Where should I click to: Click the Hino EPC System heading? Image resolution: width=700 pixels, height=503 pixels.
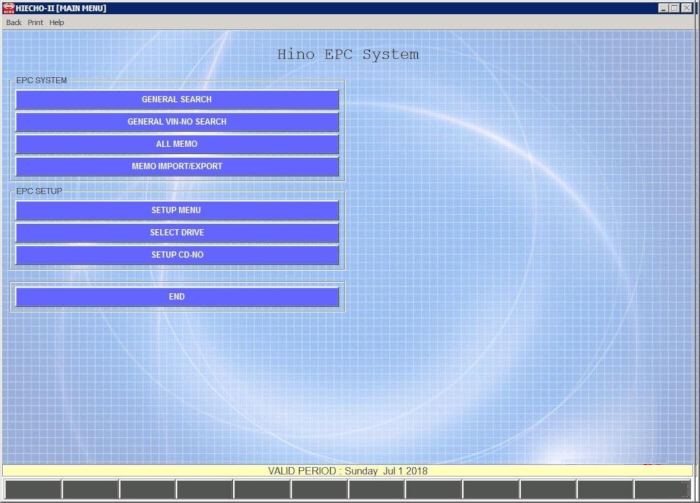click(348, 54)
